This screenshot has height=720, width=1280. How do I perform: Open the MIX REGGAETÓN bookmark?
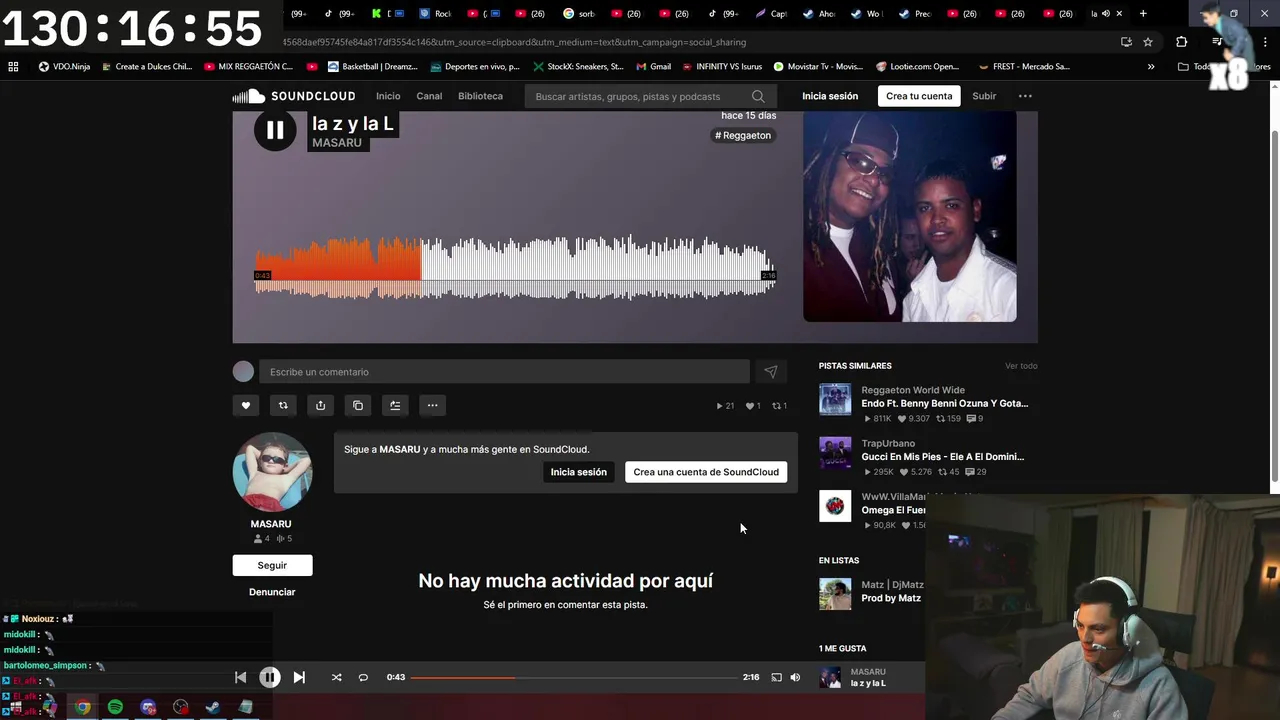coord(249,67)
